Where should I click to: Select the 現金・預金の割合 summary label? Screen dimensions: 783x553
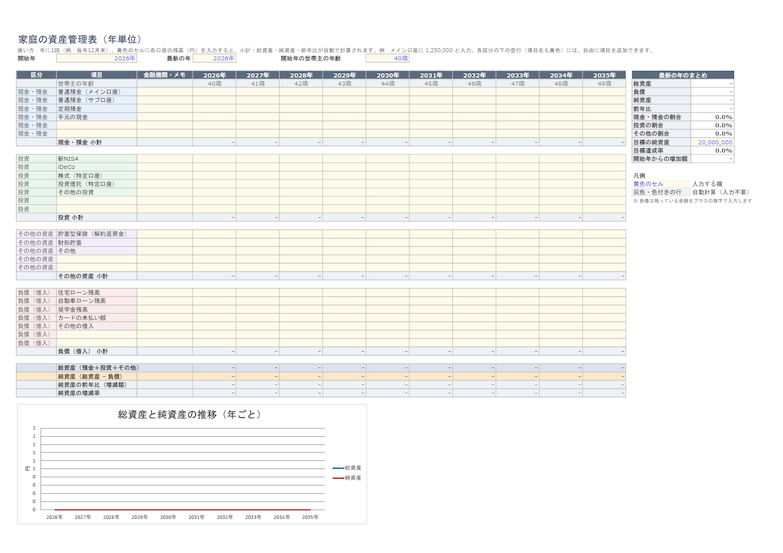tap(661, 117)
